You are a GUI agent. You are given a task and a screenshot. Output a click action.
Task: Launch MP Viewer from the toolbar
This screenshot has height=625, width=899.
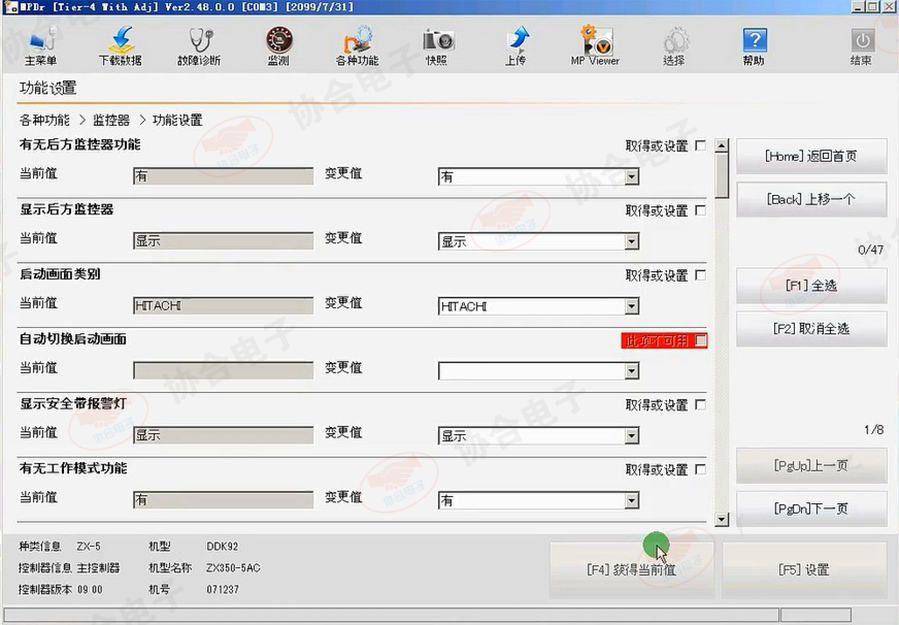[x=595, y=46]
